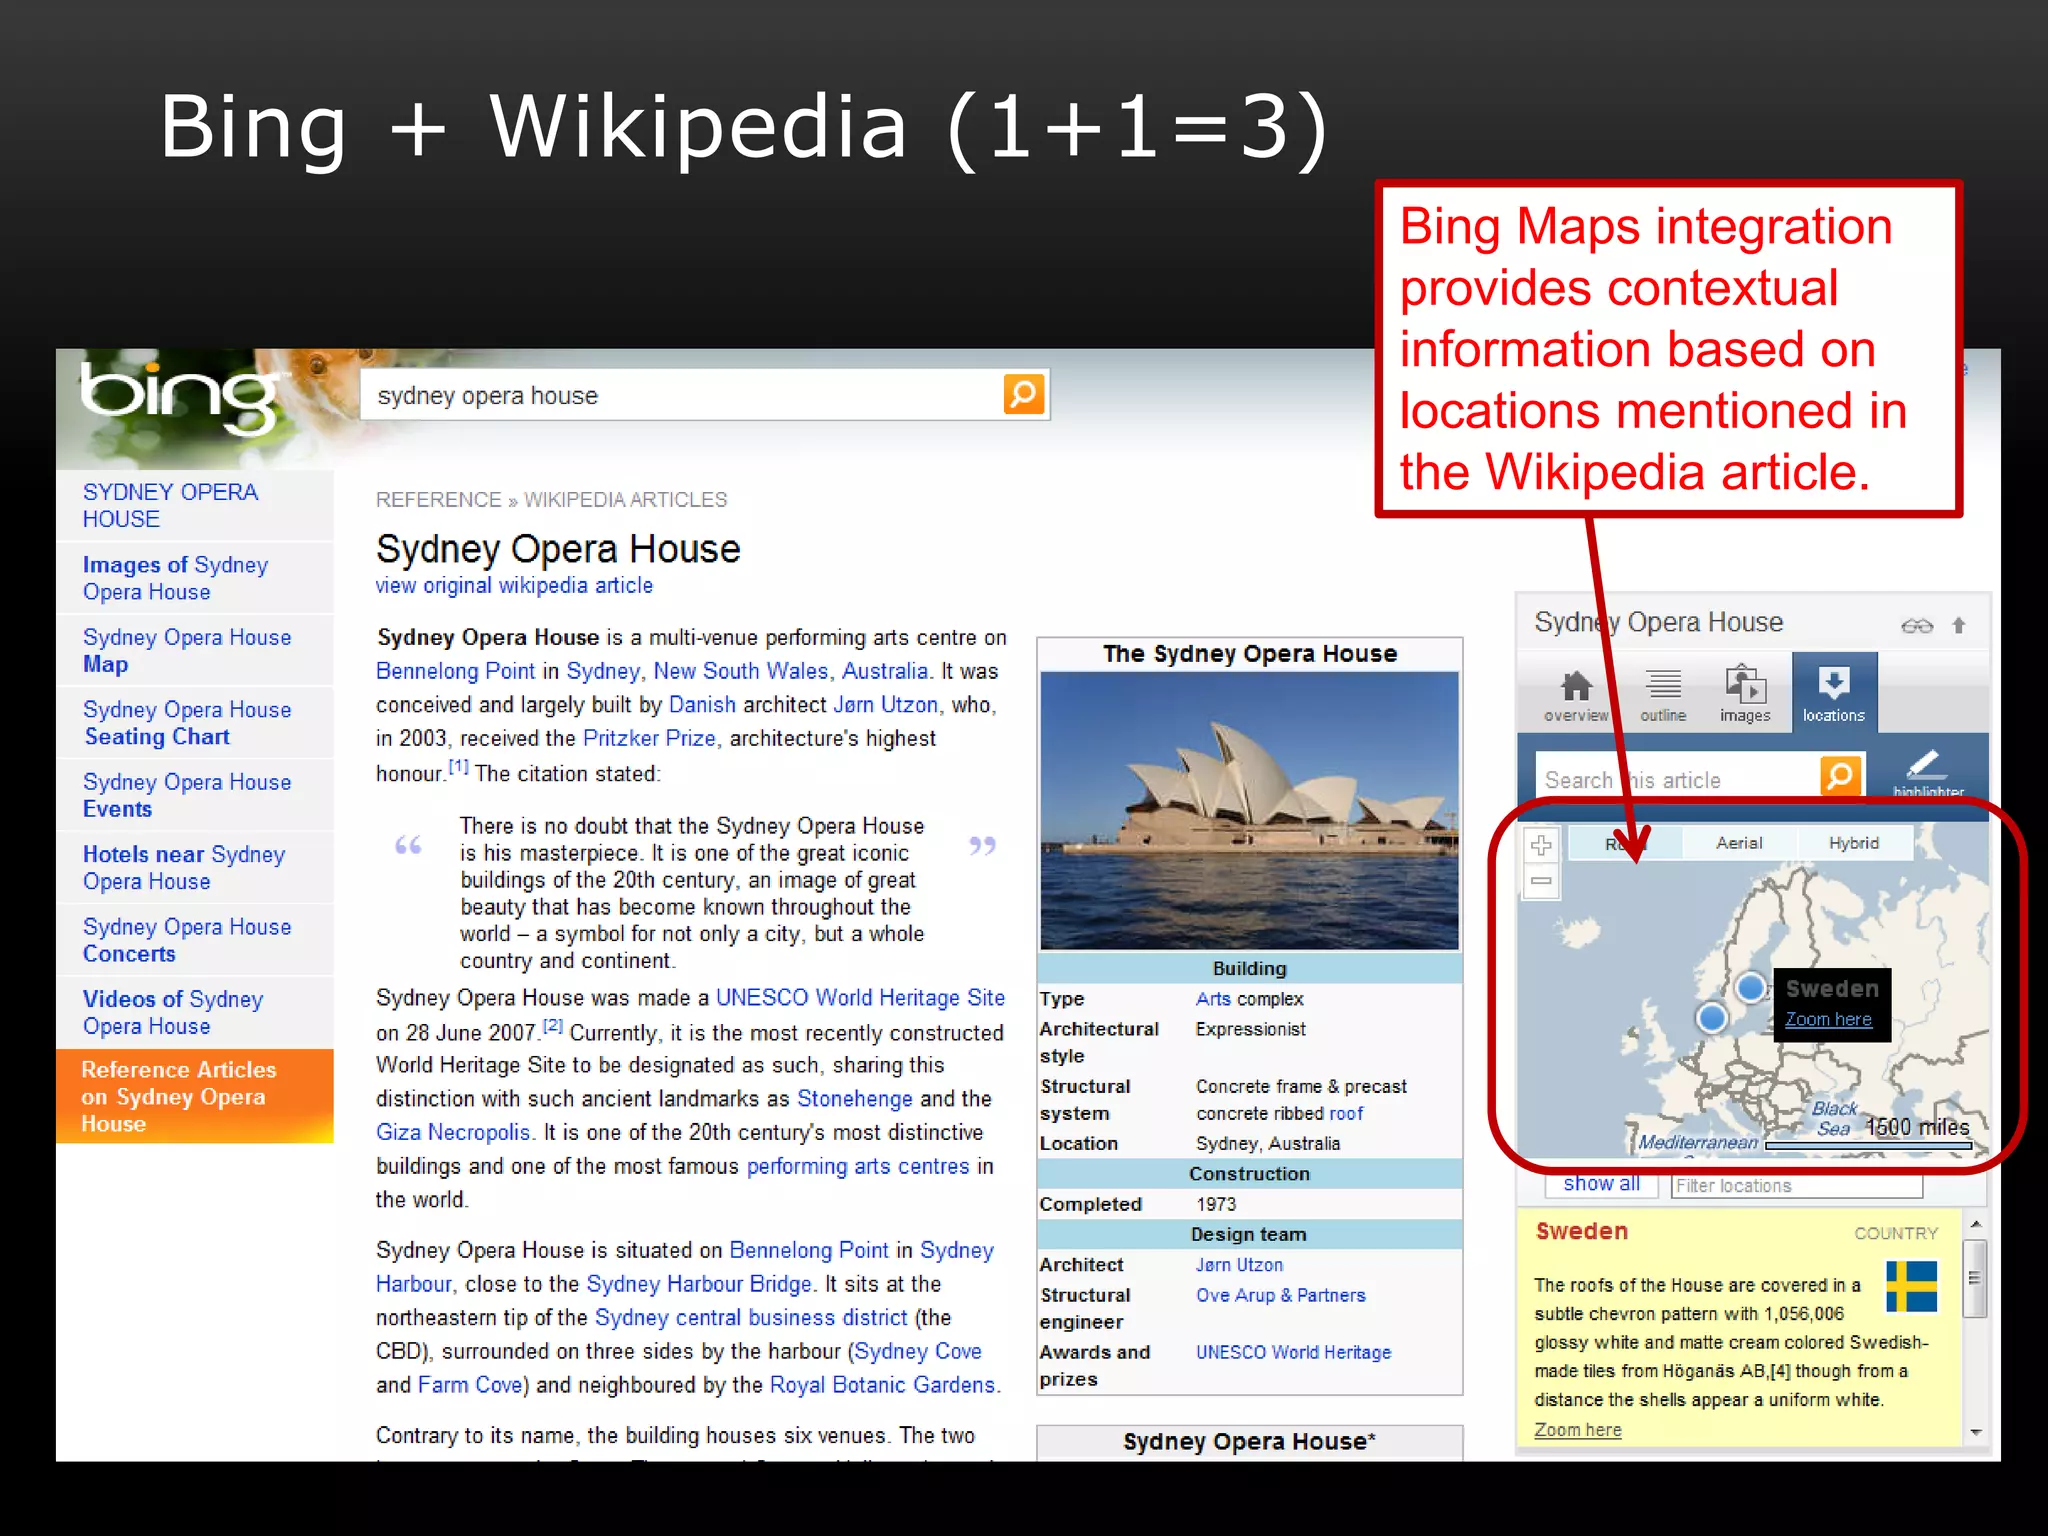
Task: Activate the highlighter pen tool
Action: click(1928, 772)
